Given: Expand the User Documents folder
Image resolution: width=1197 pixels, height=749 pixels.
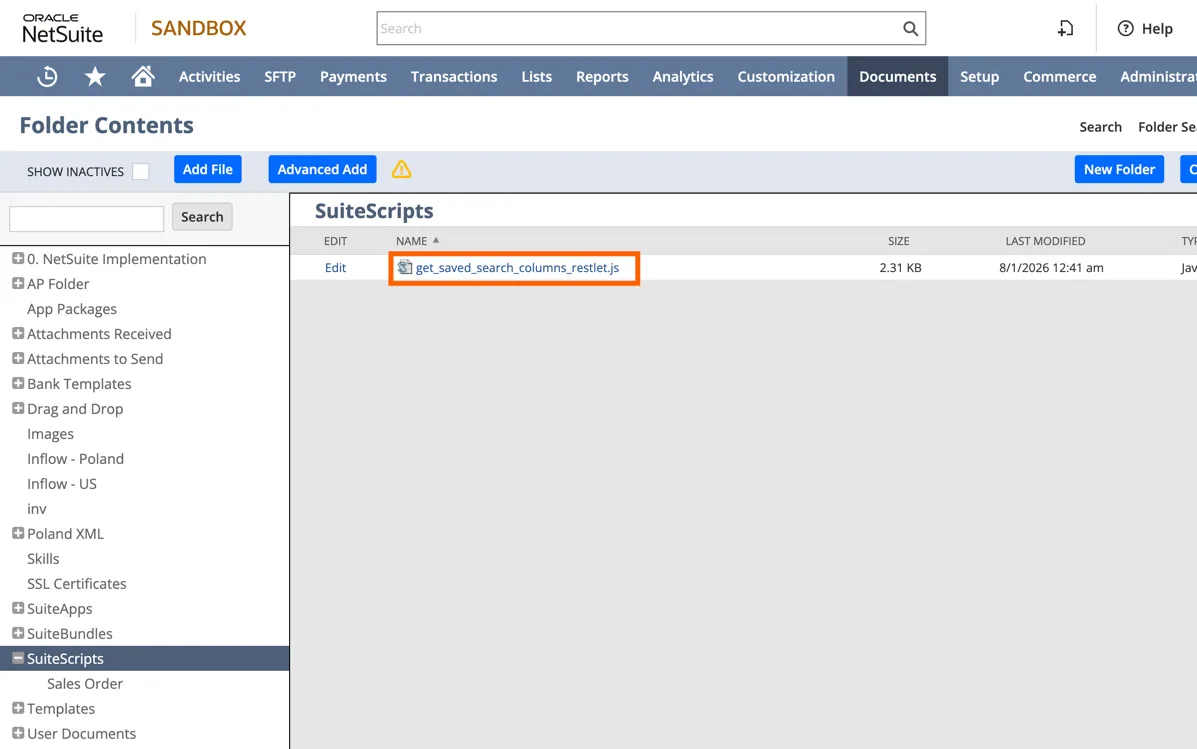Looking at the screenshot, I should (x=18, y=733).
